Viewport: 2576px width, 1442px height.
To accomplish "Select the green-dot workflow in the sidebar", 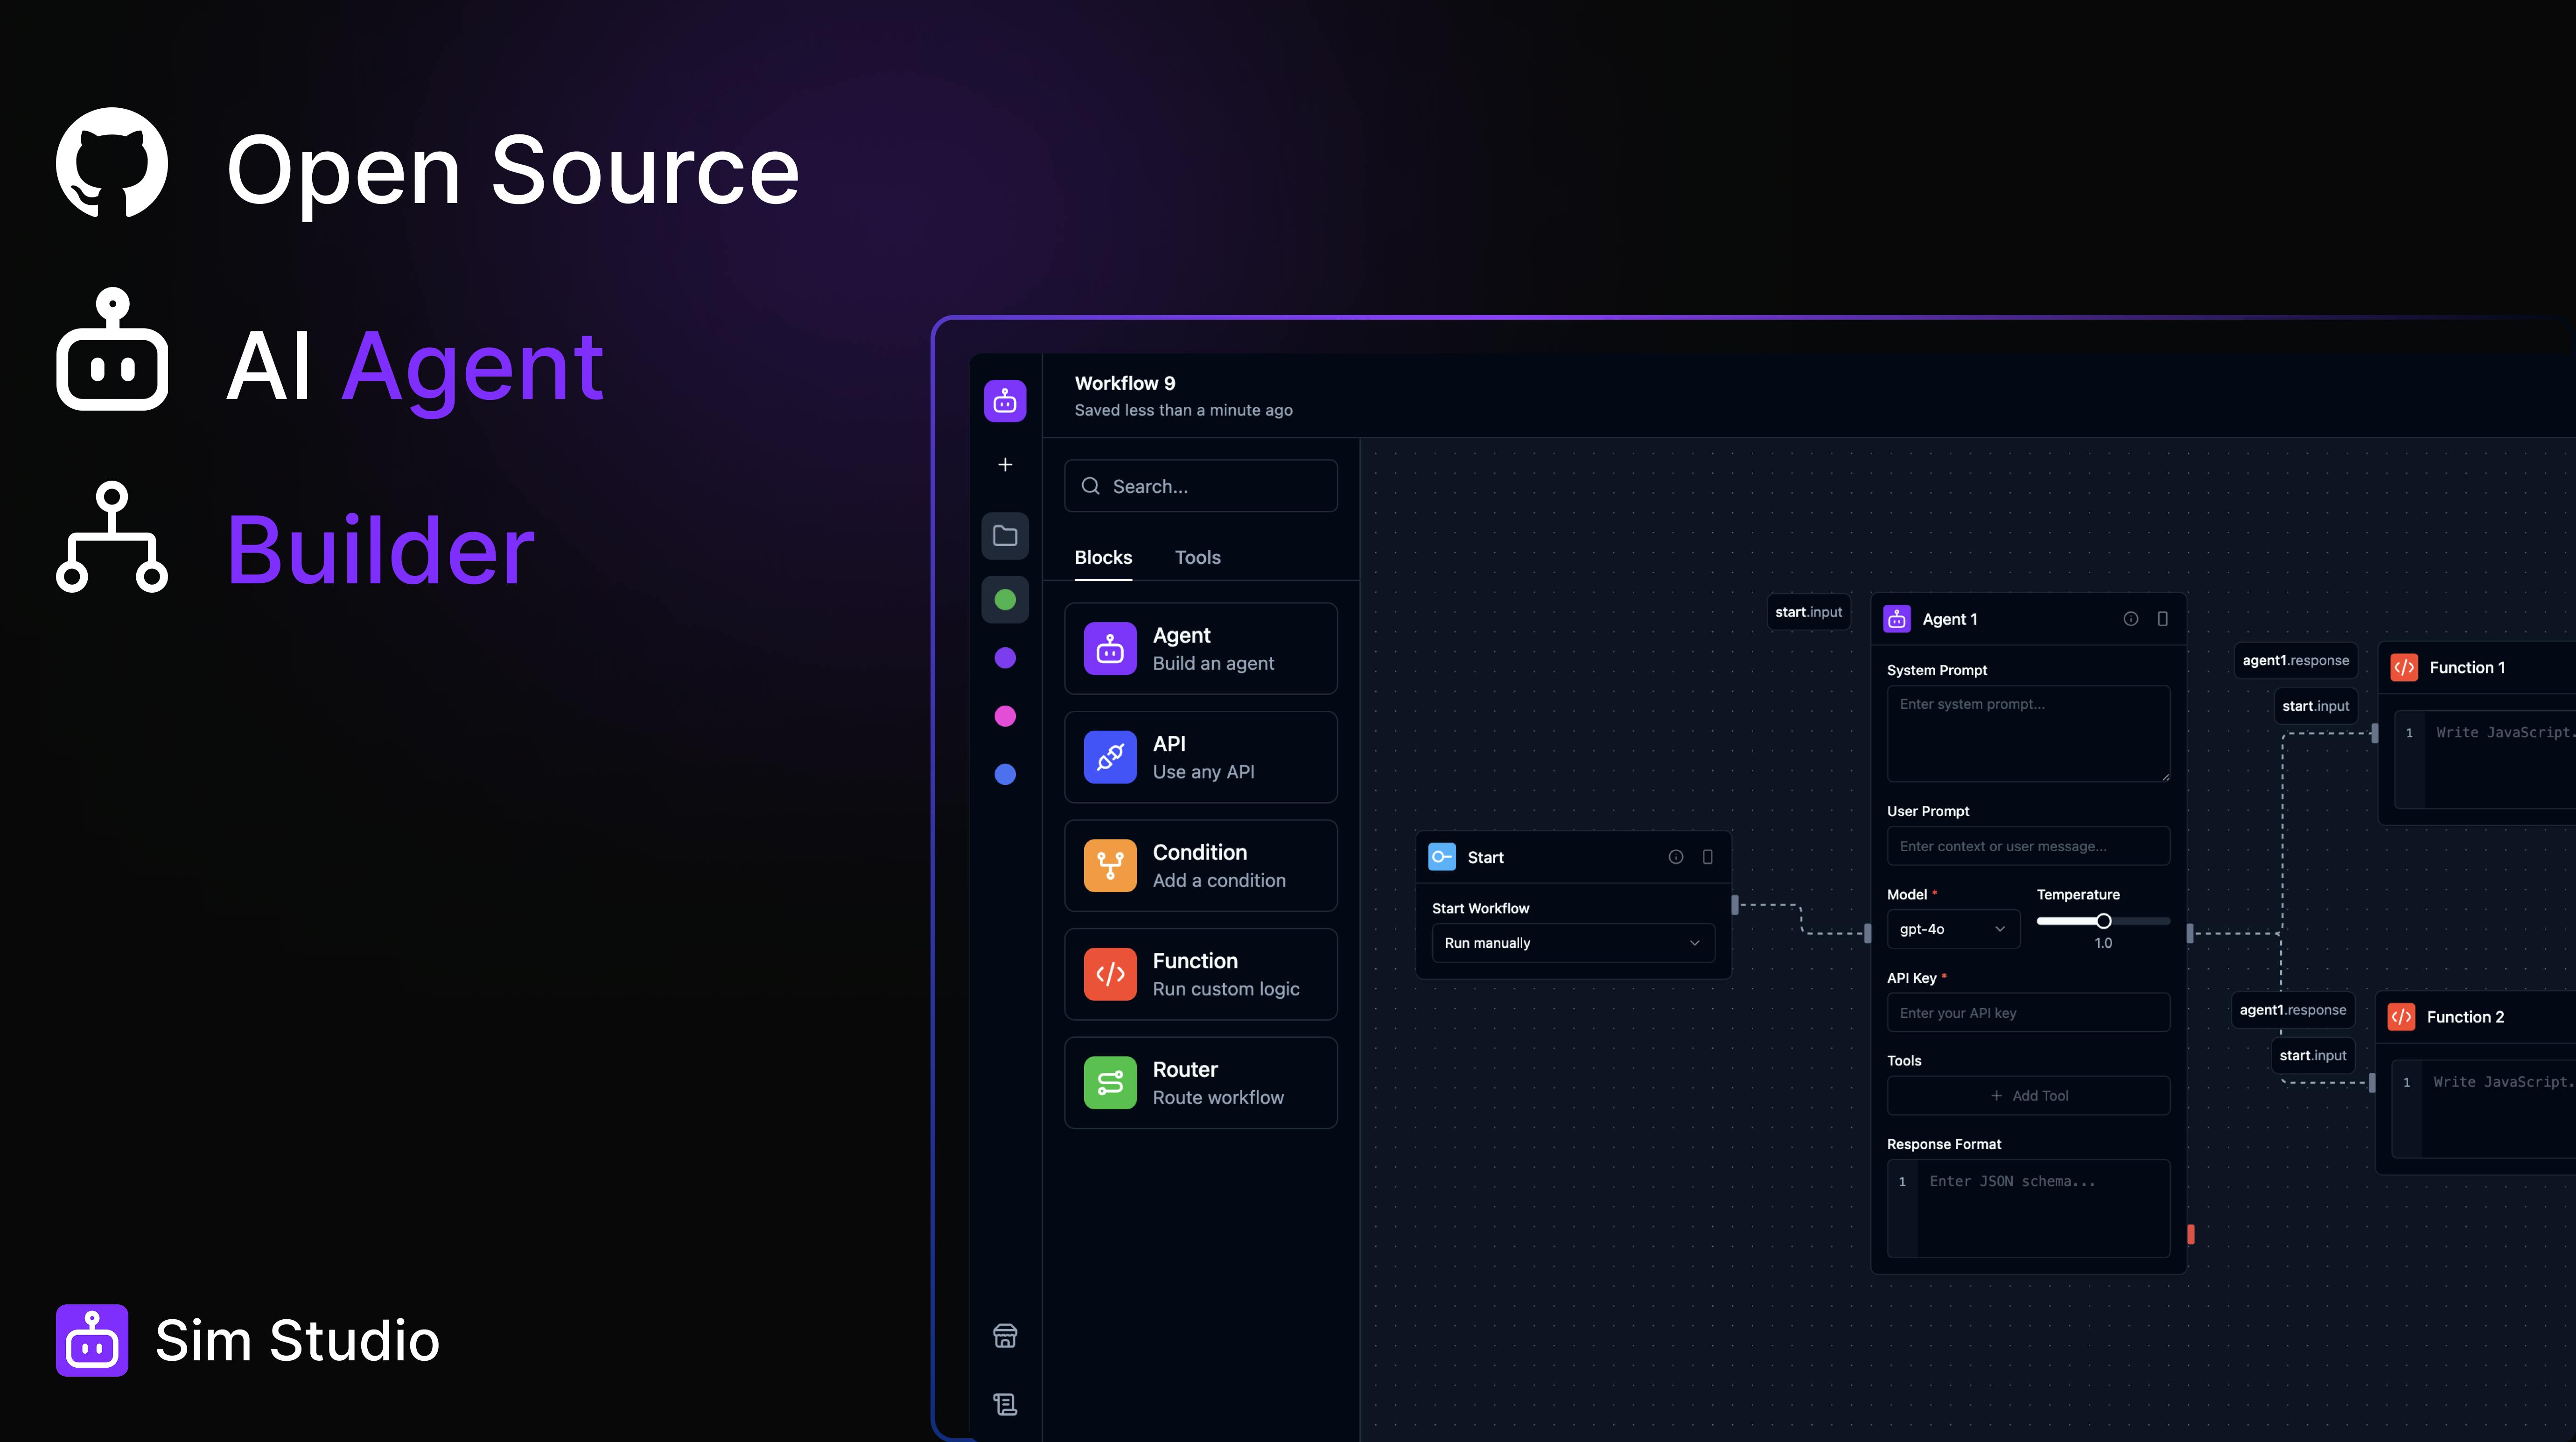I will [1005, 600].
